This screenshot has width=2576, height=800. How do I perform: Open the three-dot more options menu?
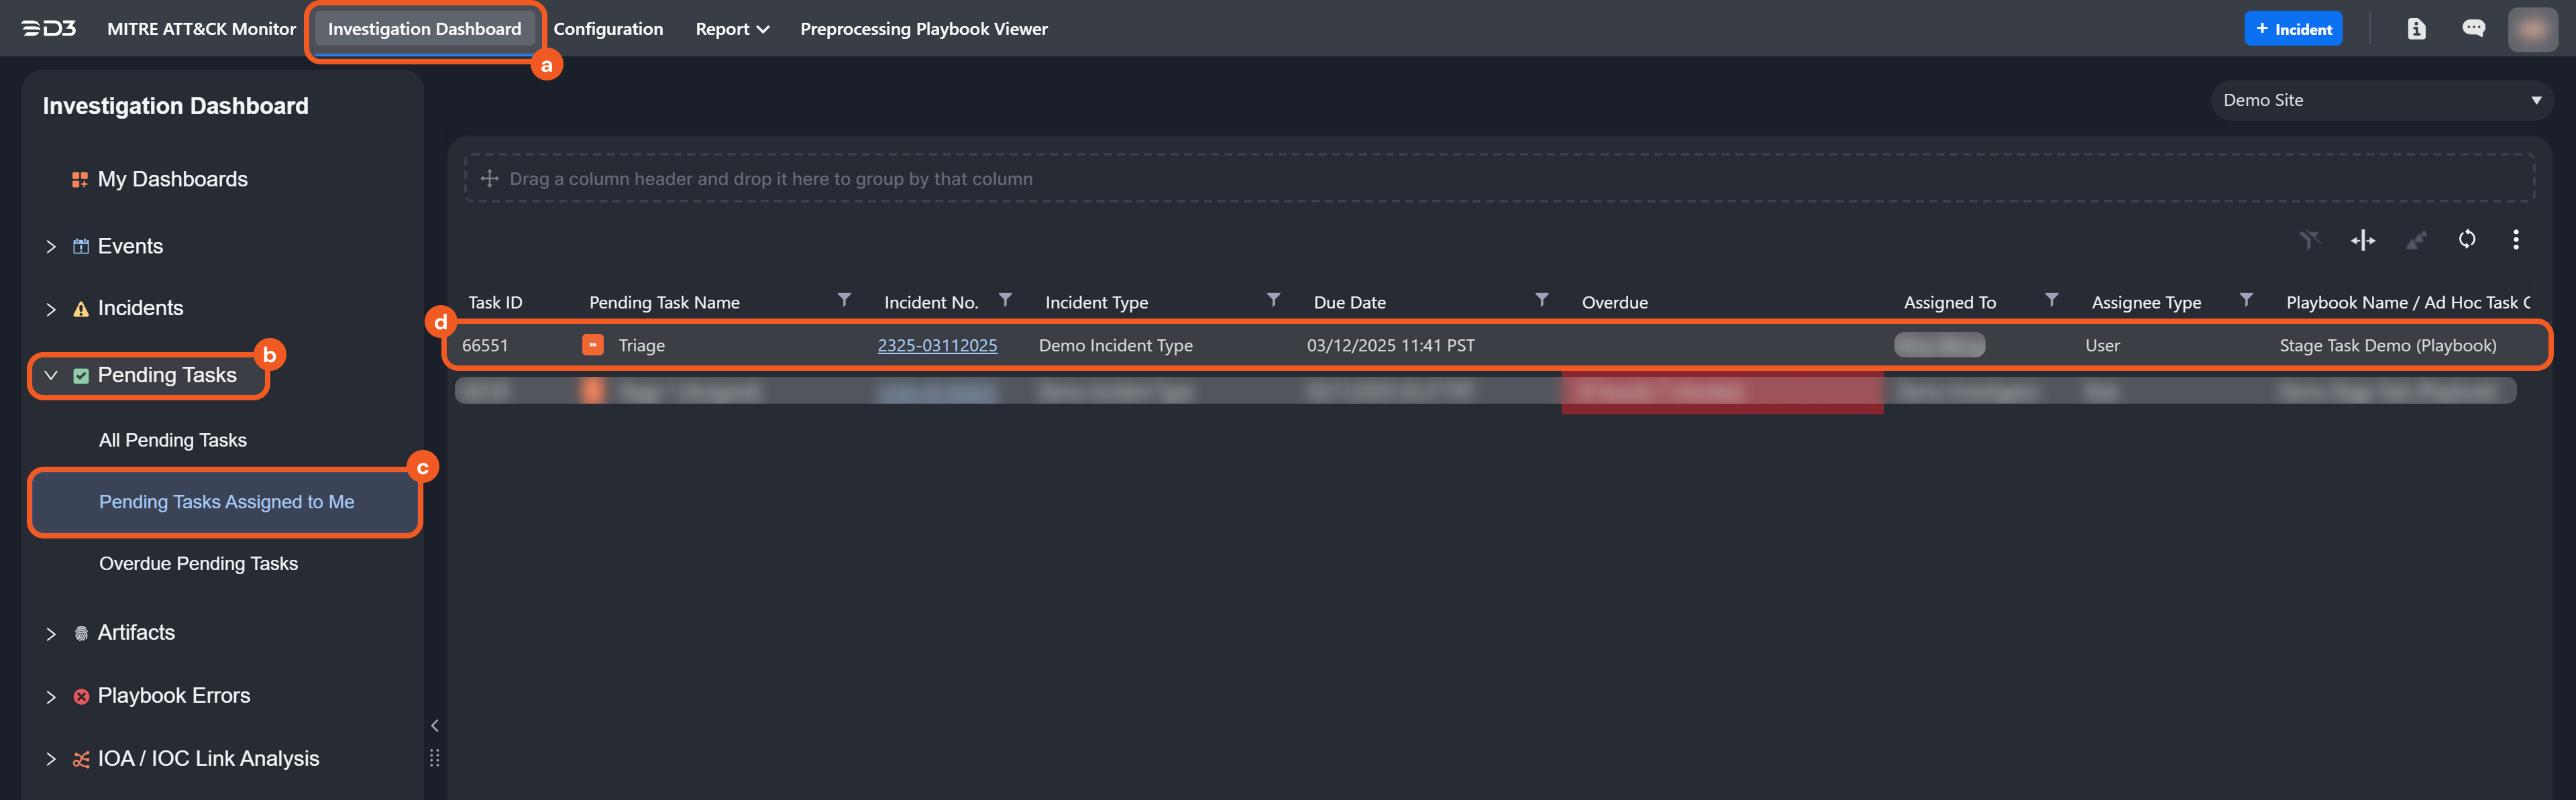[2515, 239]
